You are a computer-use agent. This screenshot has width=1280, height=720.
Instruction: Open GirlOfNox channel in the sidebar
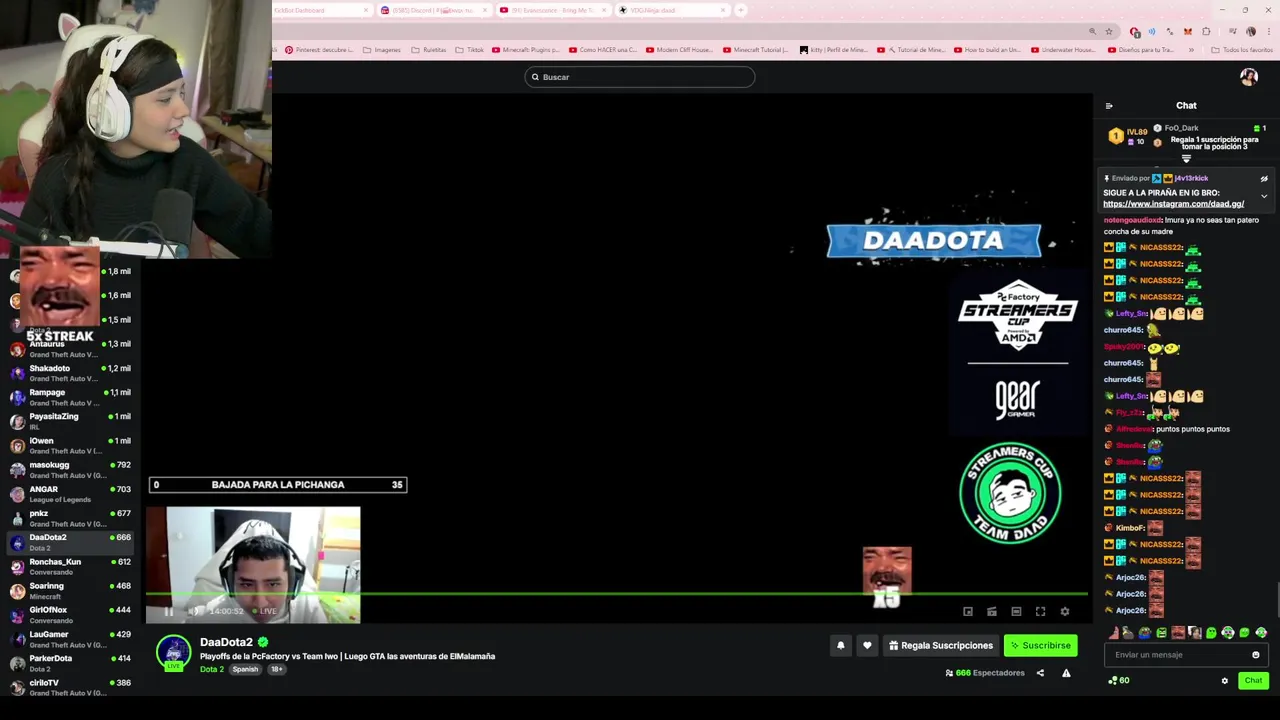(70, 615)
